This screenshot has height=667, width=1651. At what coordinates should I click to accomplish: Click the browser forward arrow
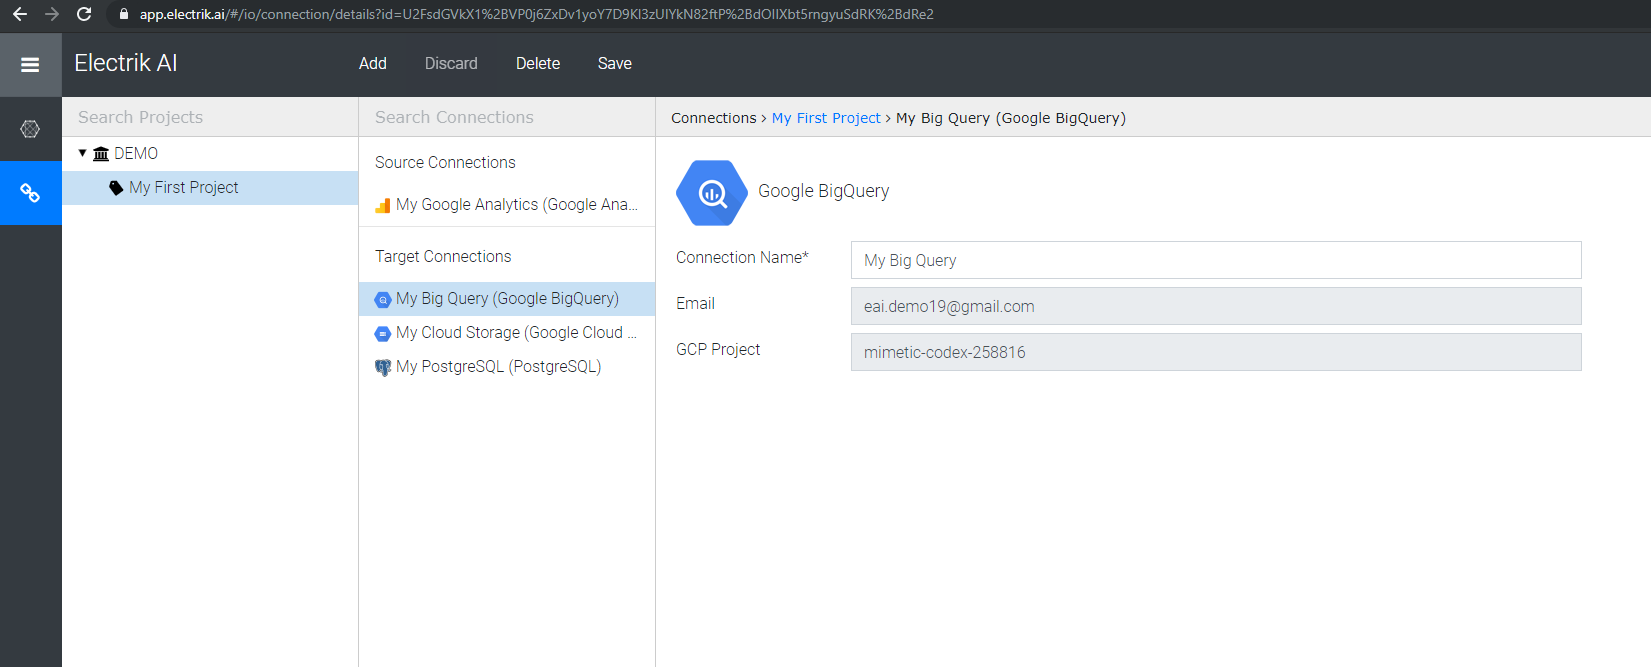pyautogui.click(x=52, y=14)
